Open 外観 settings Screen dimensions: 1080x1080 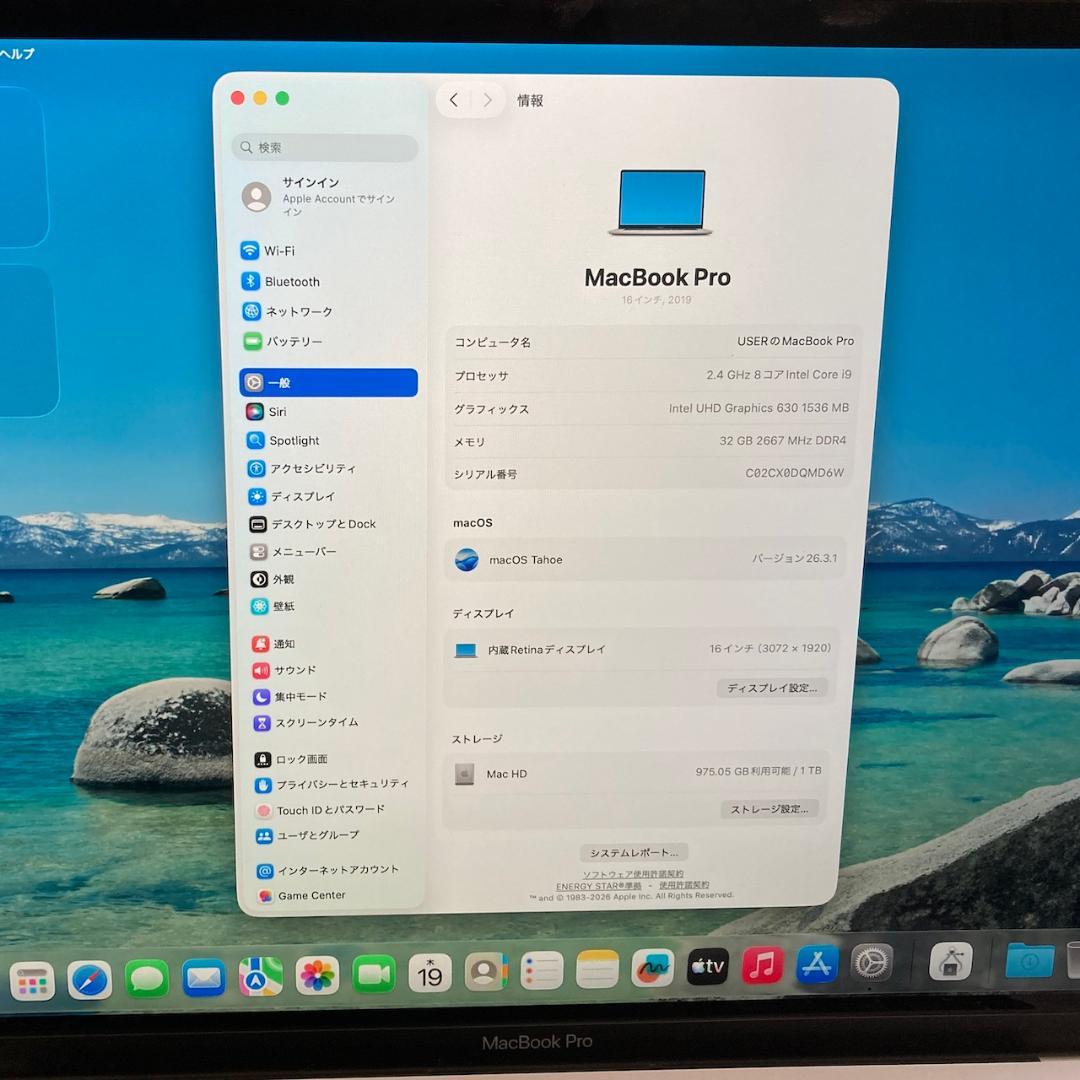click(272, 579)
